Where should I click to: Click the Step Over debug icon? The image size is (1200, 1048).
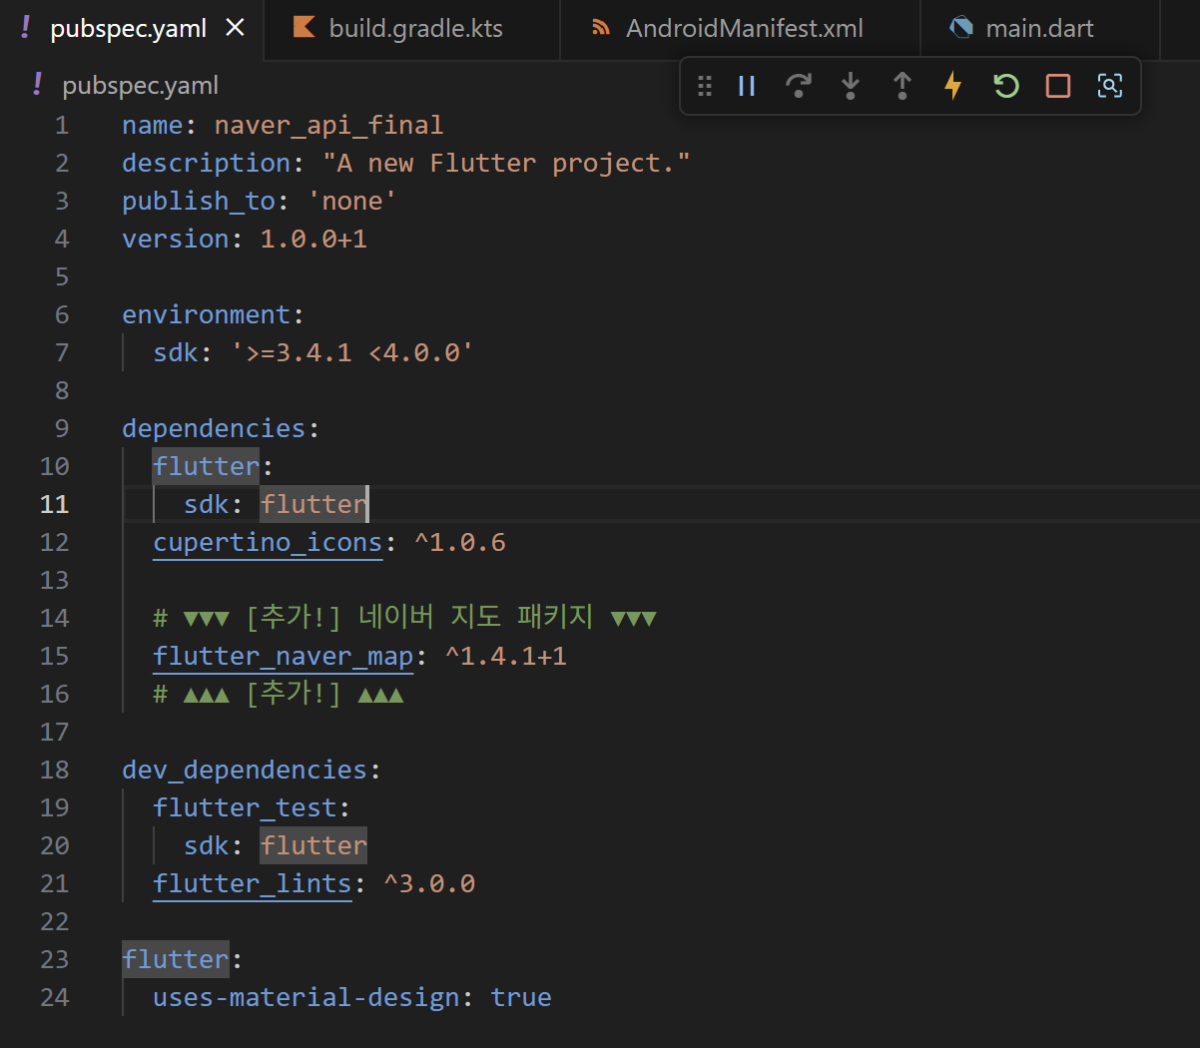point(798,86)
